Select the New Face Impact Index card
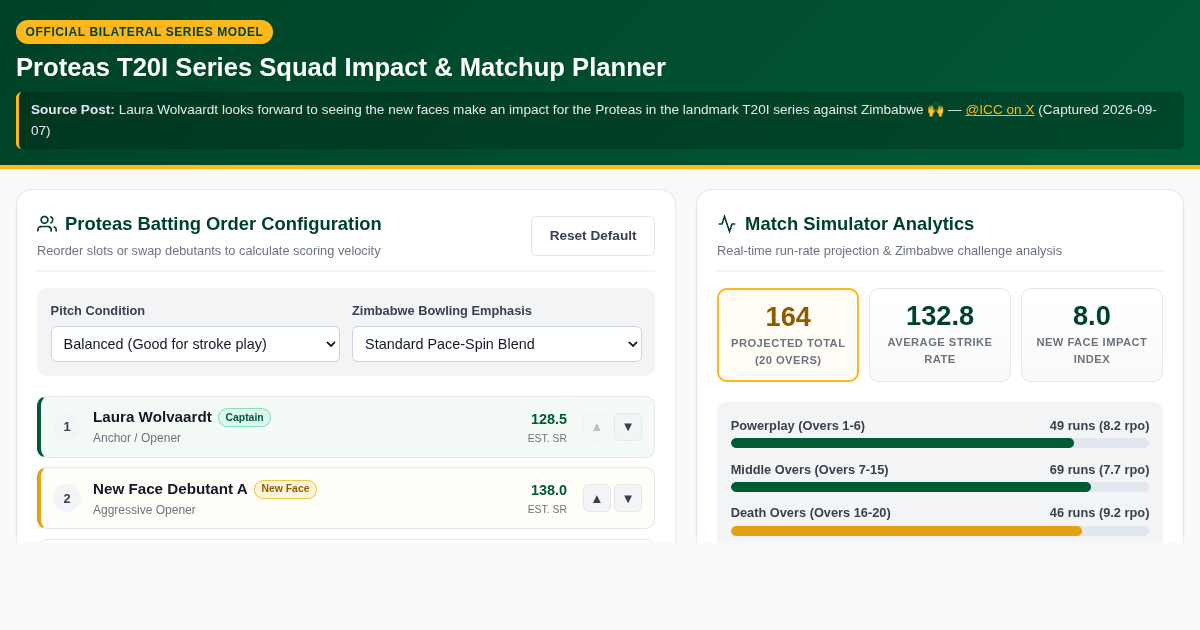The image size is (1200, 630). click(x=1092, y=335)
